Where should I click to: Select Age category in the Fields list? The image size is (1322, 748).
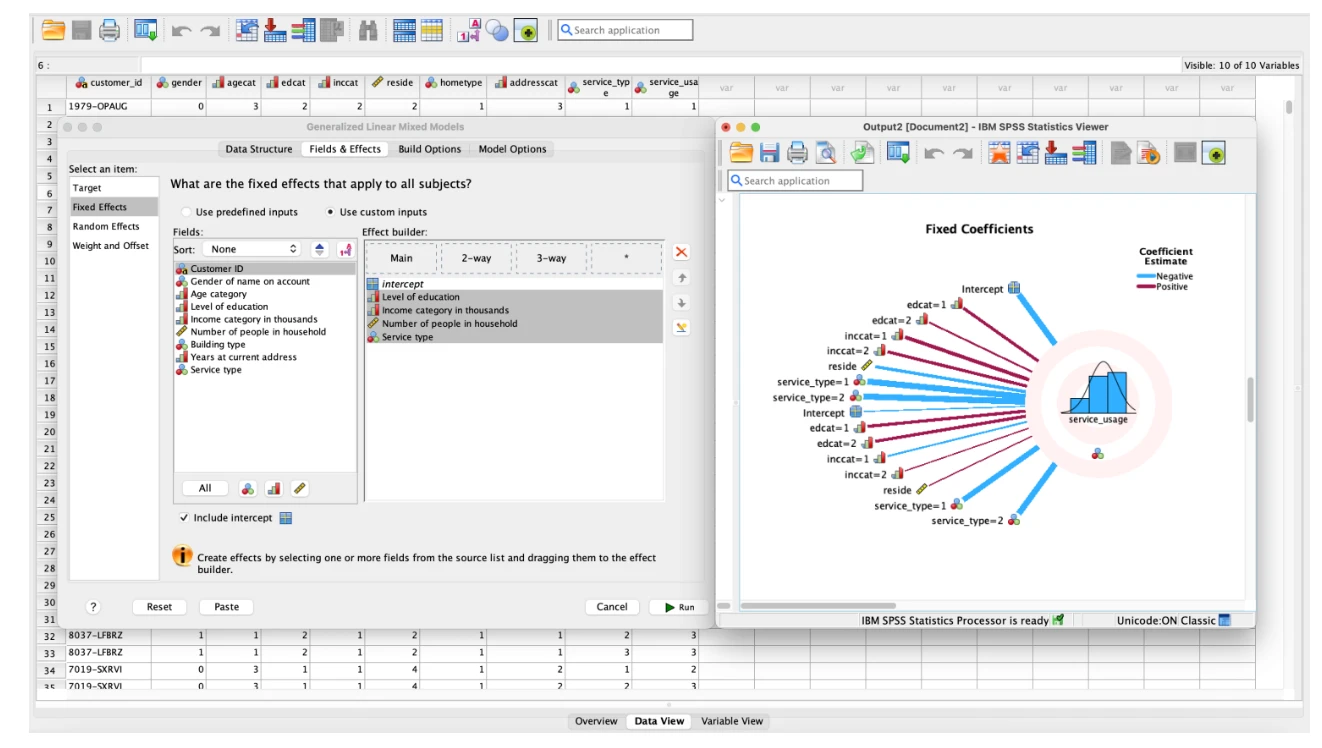[264, 294]
